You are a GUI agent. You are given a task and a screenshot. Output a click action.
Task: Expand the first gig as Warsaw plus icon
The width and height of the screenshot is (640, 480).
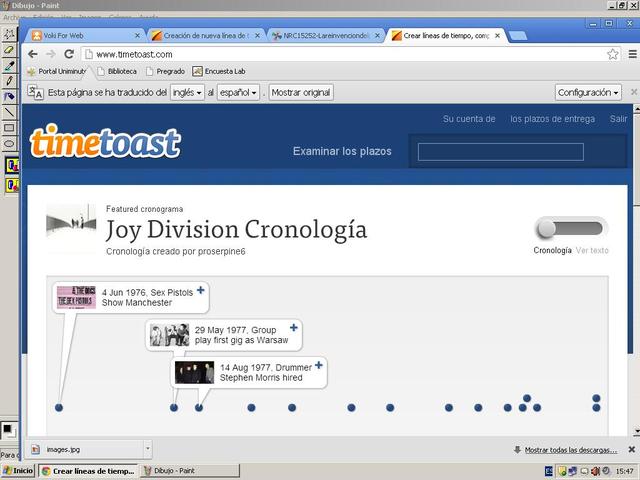pyautogui.click(x=293, y=327)
